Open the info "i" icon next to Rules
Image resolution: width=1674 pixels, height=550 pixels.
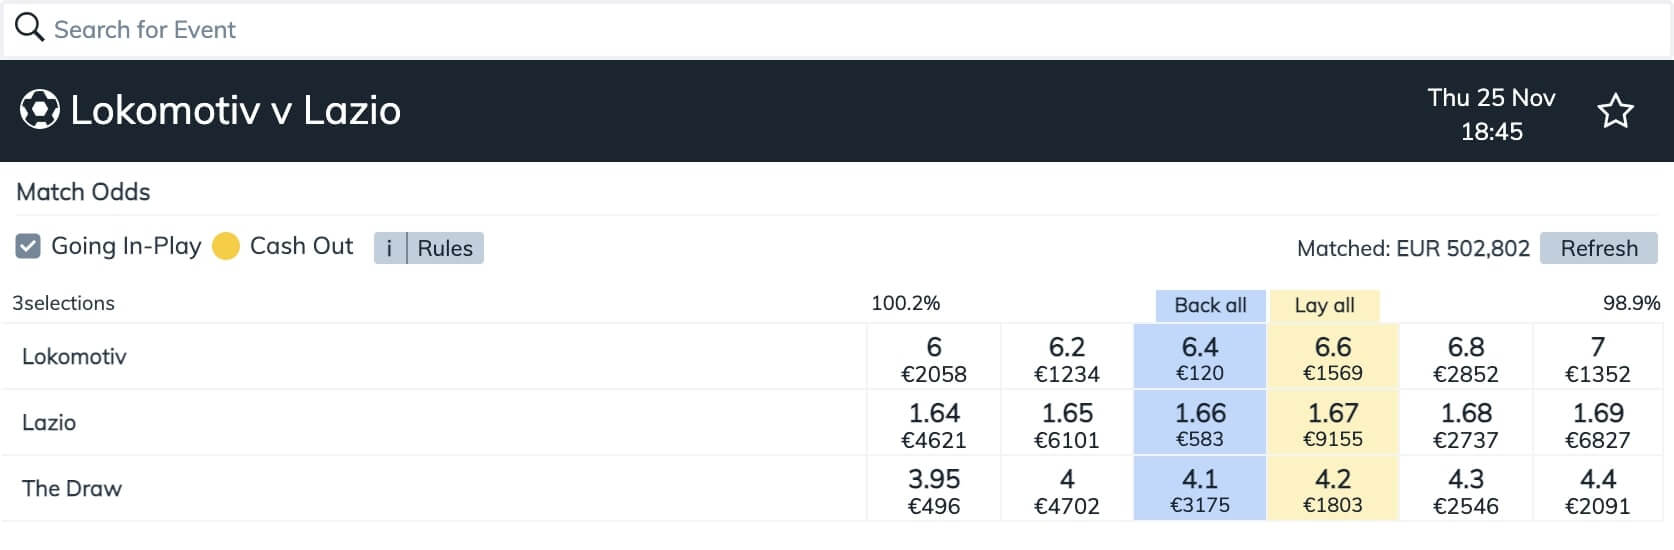click(390, 248)
